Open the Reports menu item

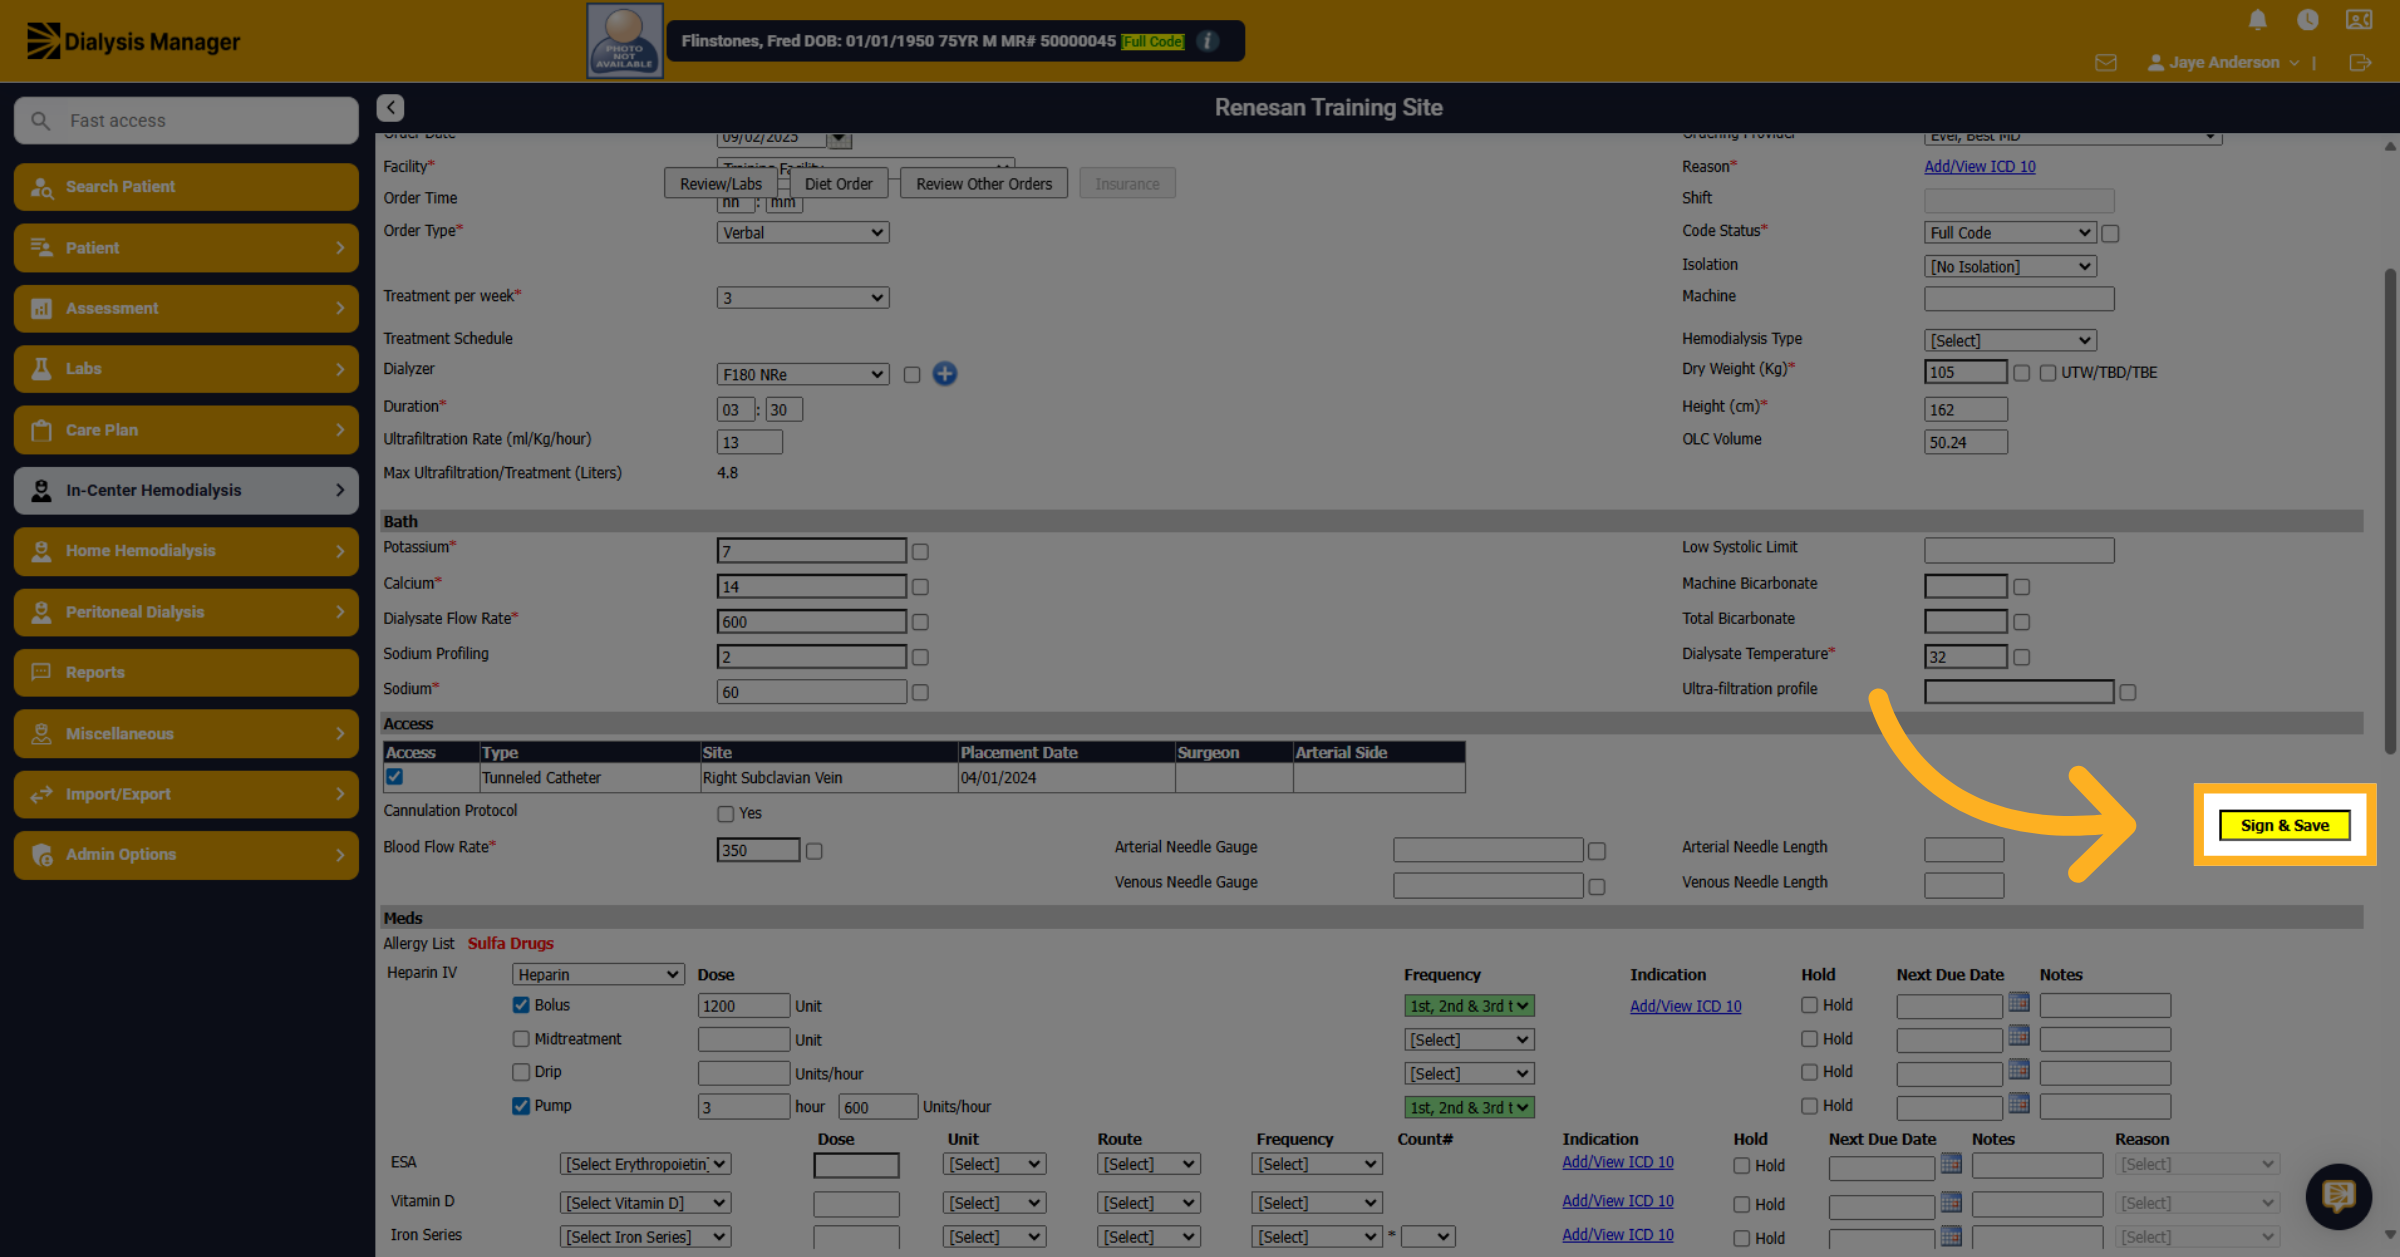187,673
